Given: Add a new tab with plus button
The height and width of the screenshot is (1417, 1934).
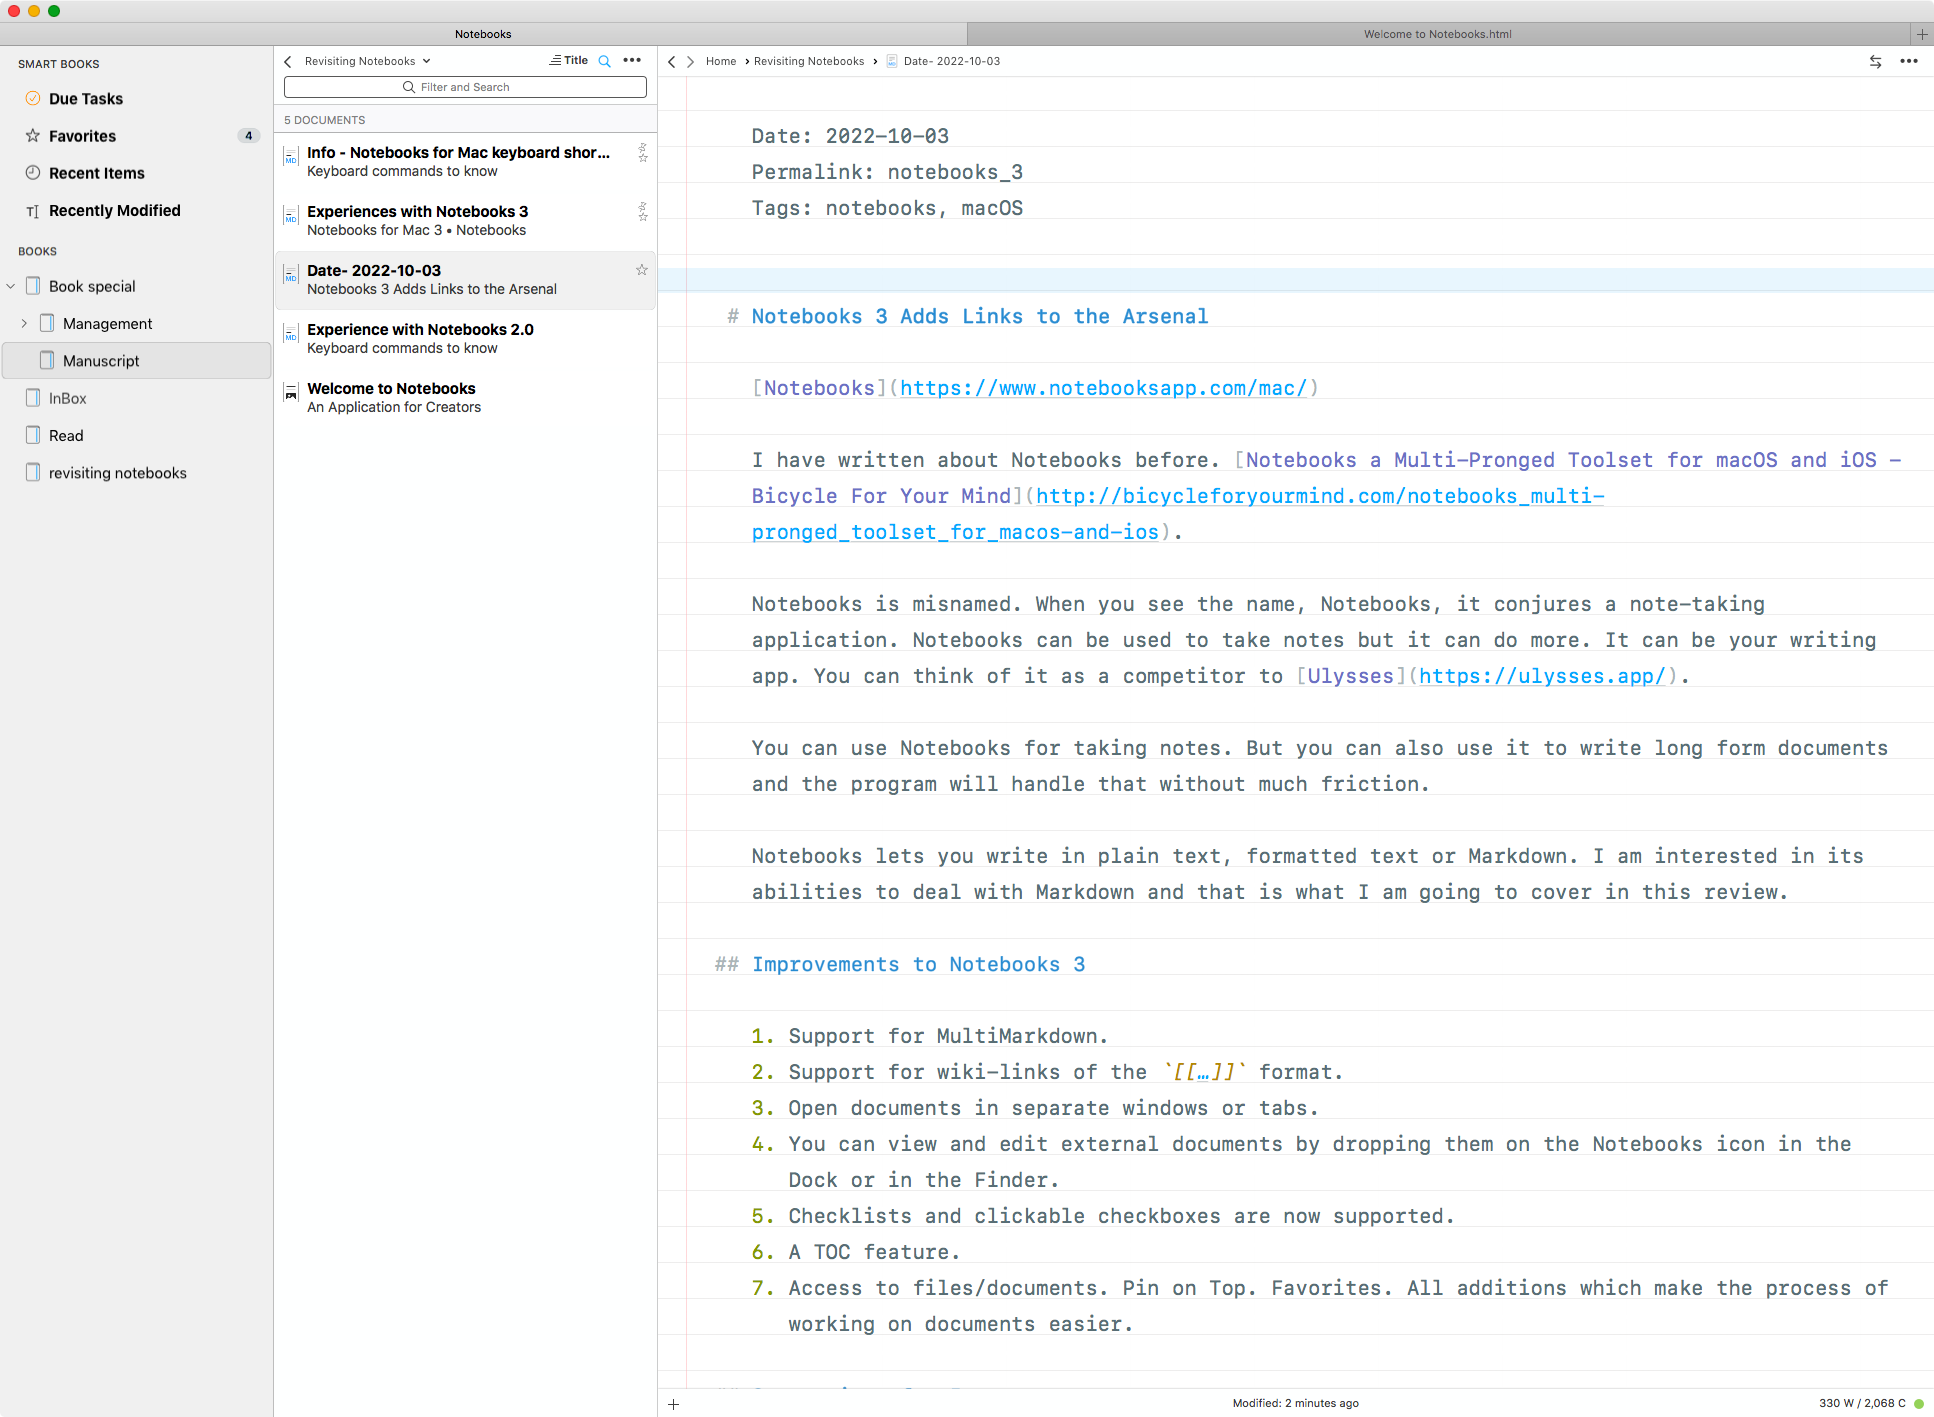Looking at the screenshot, I should tap(1921, 34).
